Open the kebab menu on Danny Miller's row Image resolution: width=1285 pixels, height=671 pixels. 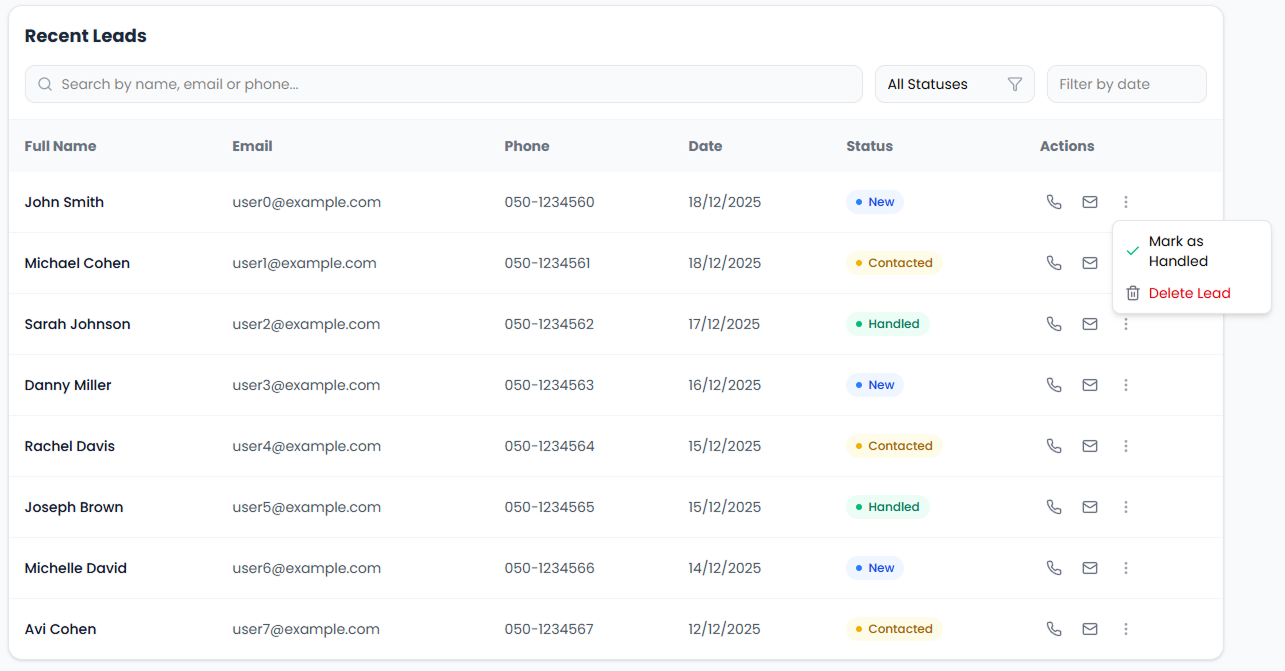[1126, 385]
